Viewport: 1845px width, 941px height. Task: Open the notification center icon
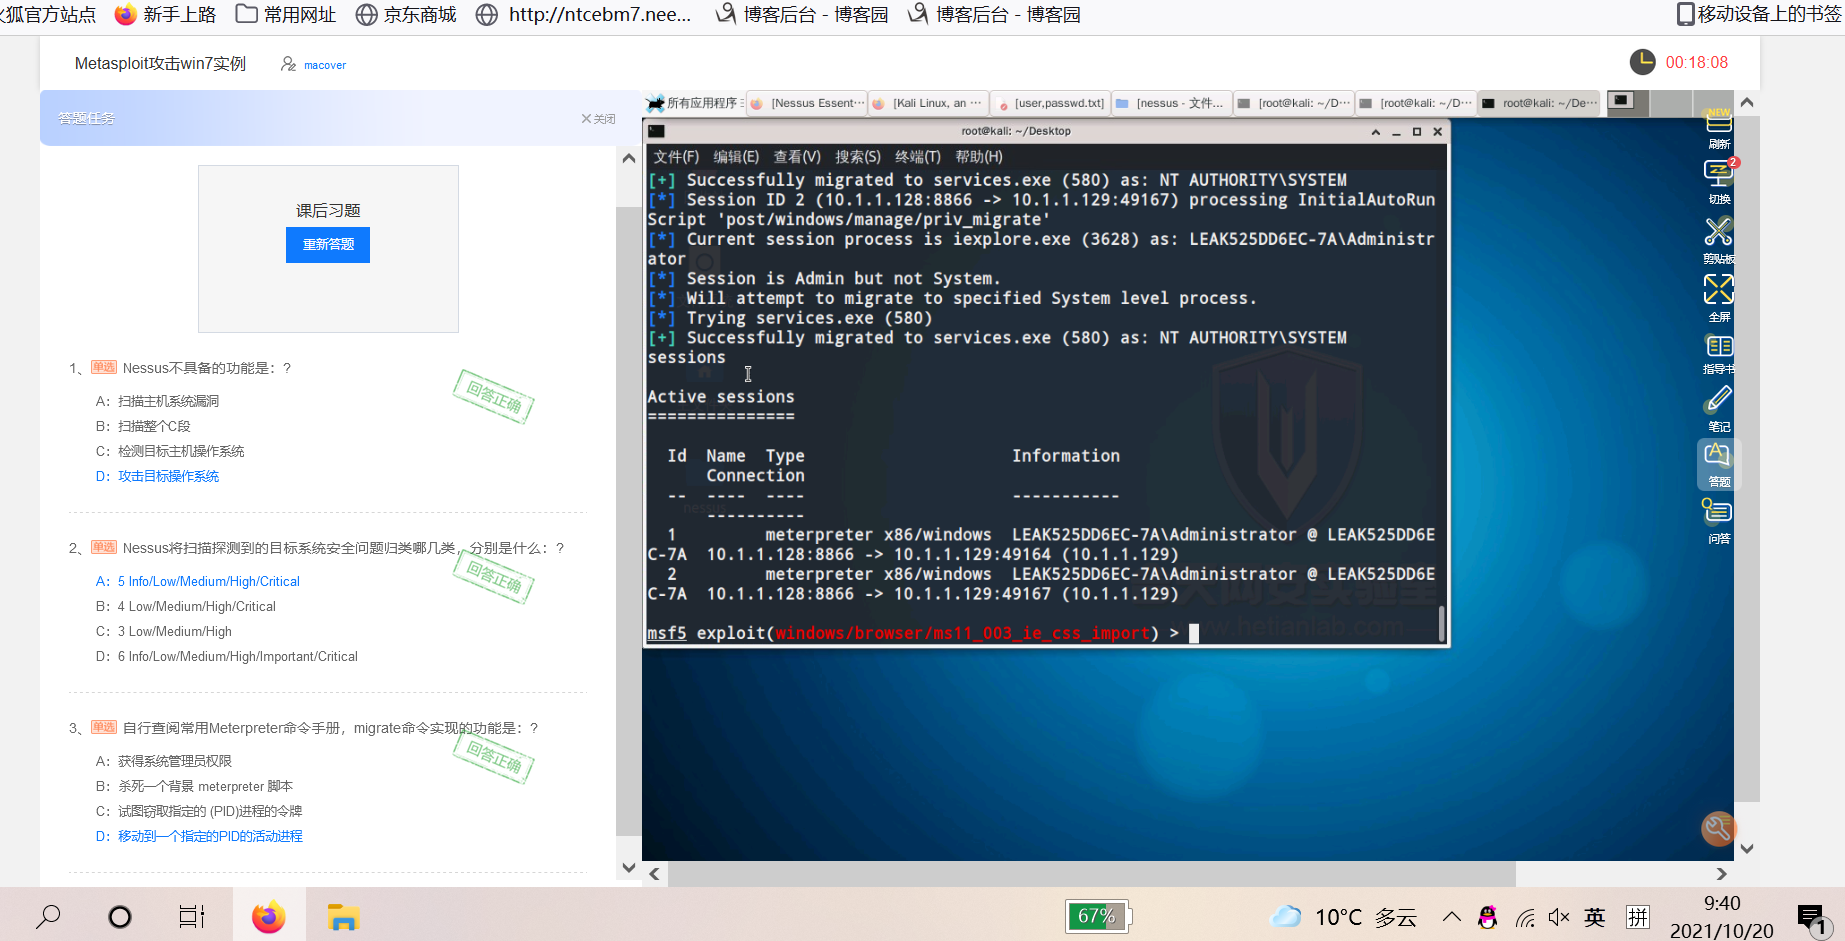coord(1811,918)
